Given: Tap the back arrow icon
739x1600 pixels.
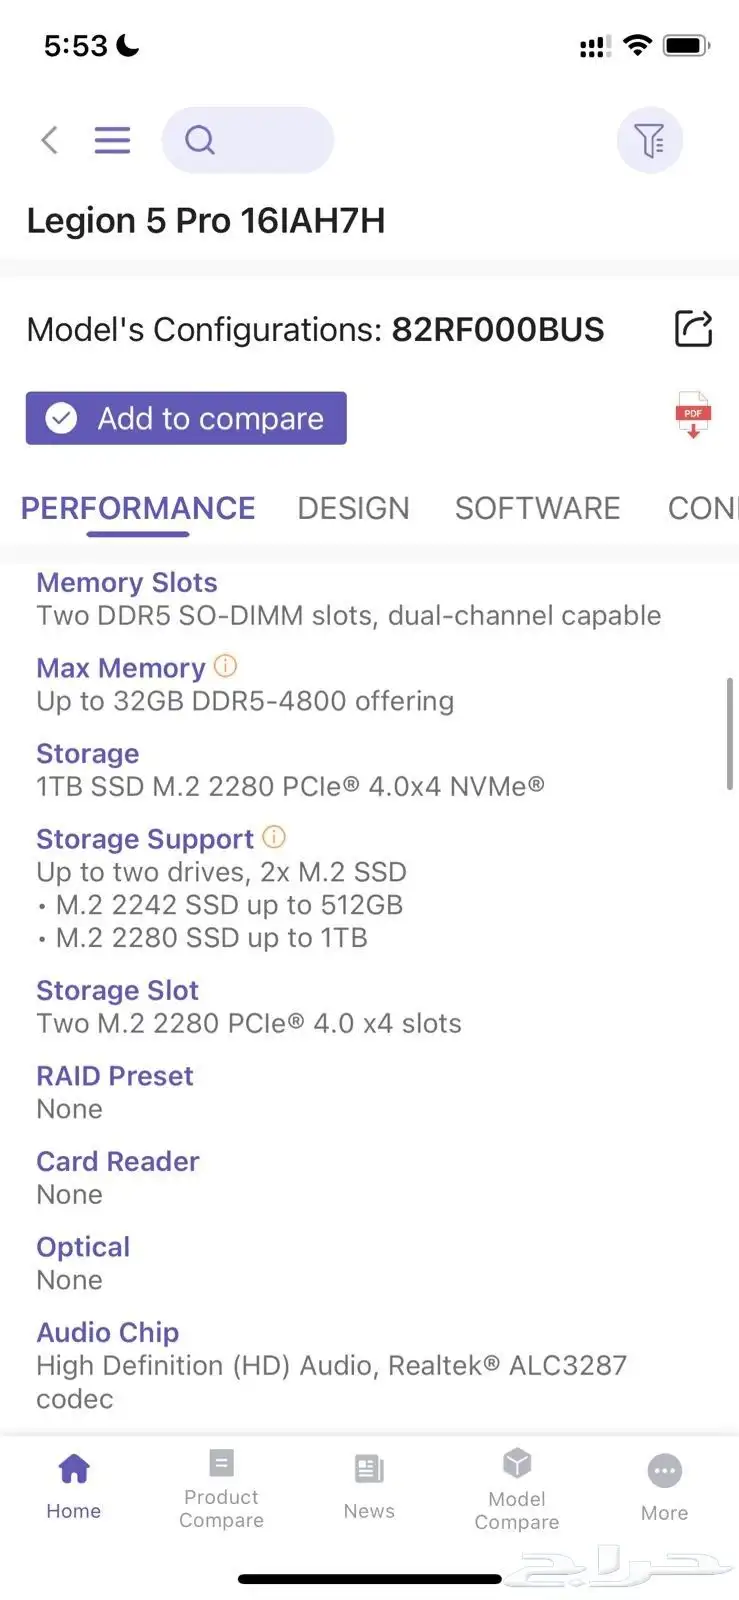Looking at the screenshot, I should [x=49, y=140].
